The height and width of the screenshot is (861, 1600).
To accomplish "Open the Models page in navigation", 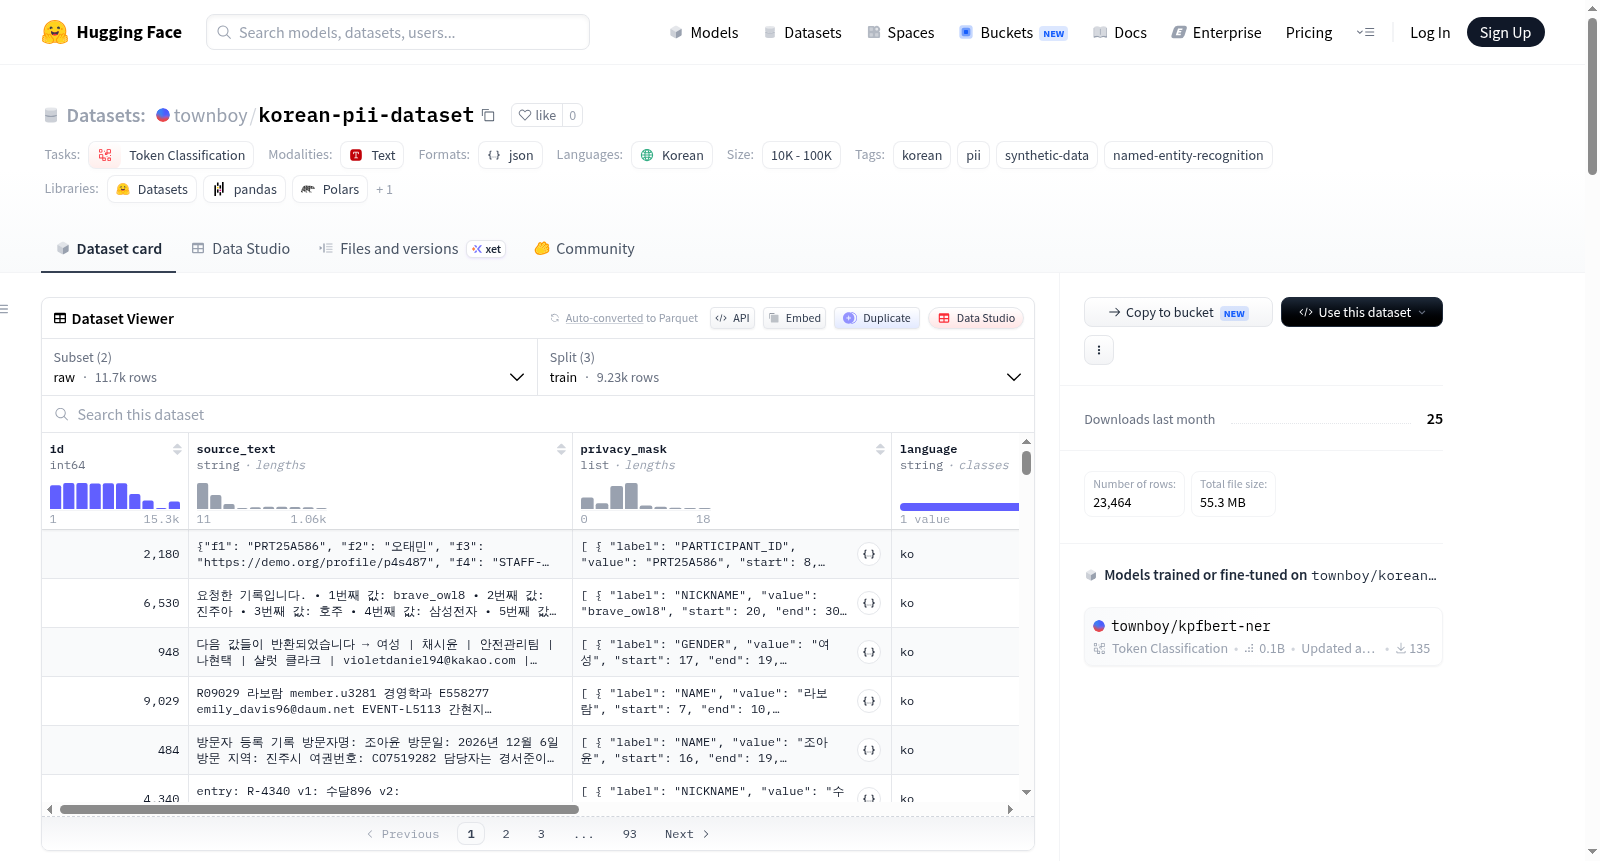I will [704, 32].
